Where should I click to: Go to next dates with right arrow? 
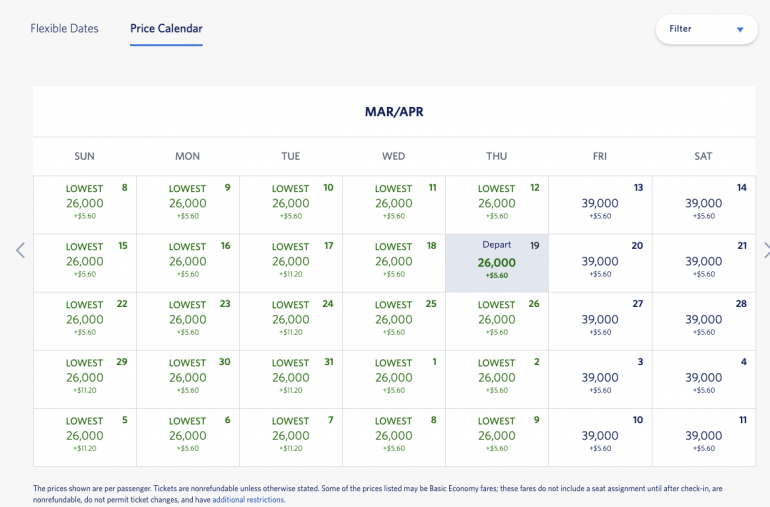(x=765, y=250)
